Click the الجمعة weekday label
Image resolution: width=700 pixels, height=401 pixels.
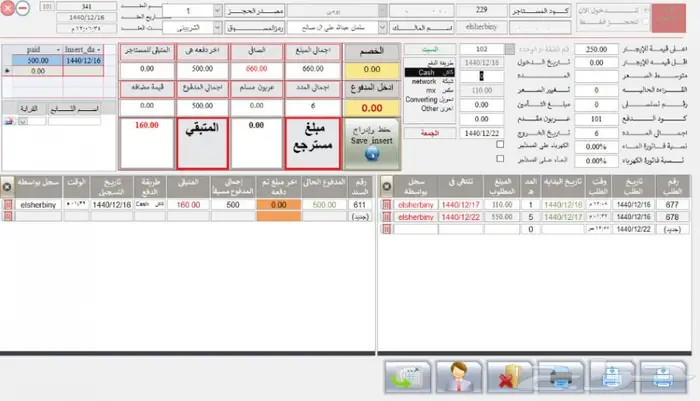coord(429,133)
